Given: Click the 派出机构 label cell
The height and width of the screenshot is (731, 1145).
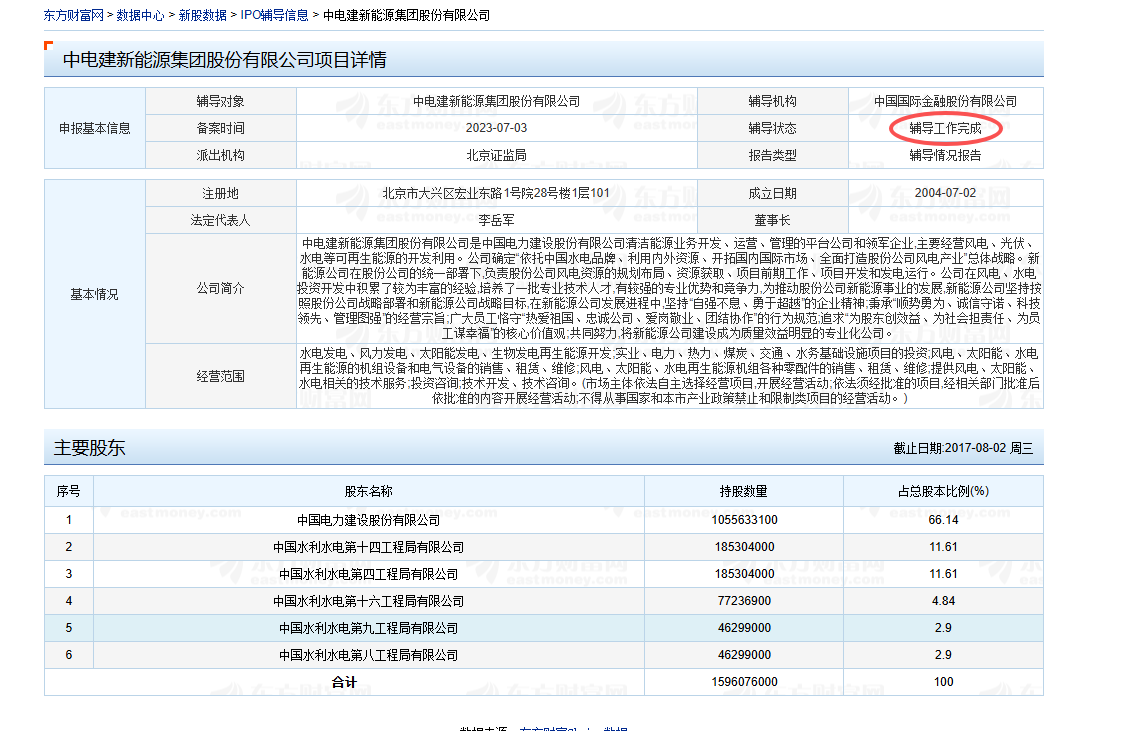Looking at the screenshot, I should (221, 155).
